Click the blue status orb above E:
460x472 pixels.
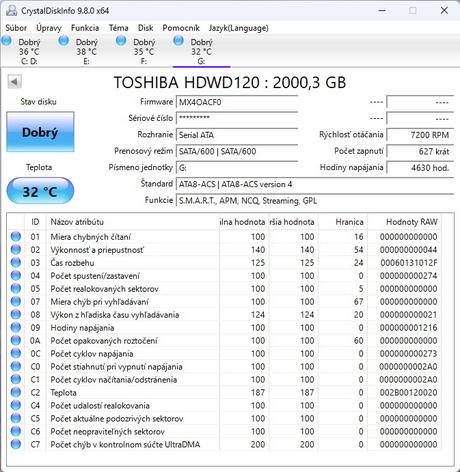pos(64,41)
